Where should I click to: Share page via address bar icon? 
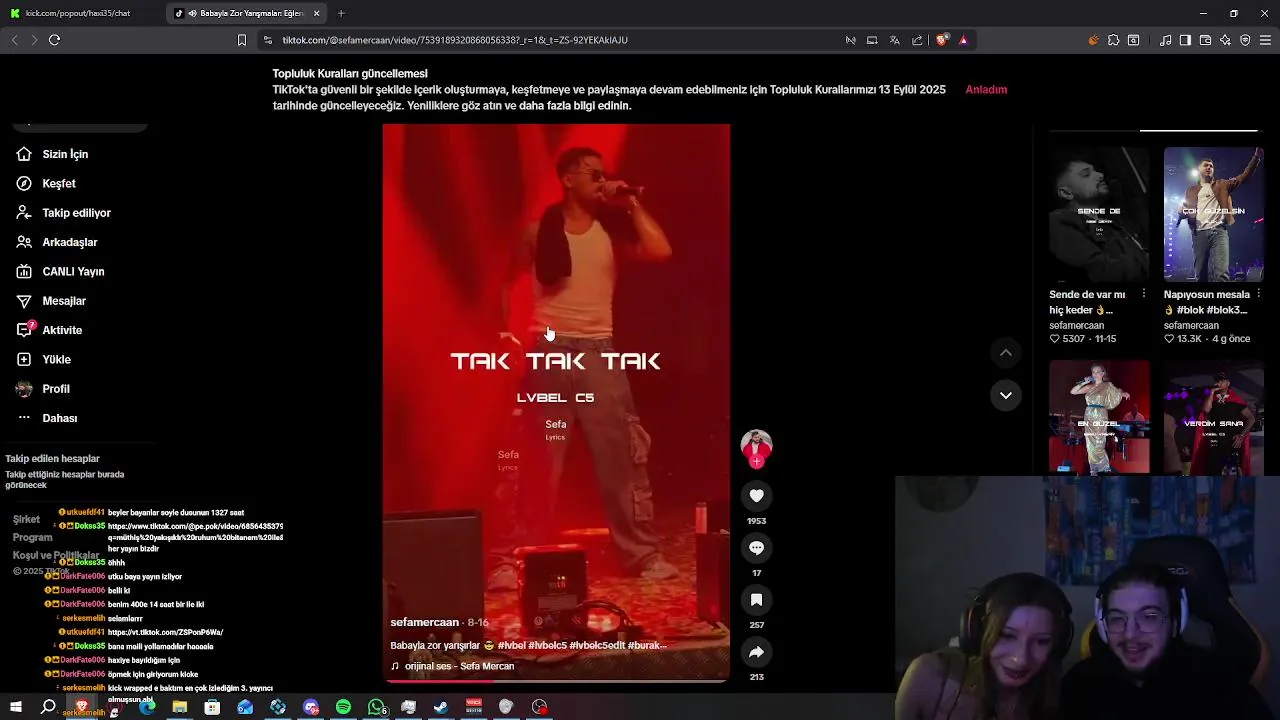[x=915, y=40]
